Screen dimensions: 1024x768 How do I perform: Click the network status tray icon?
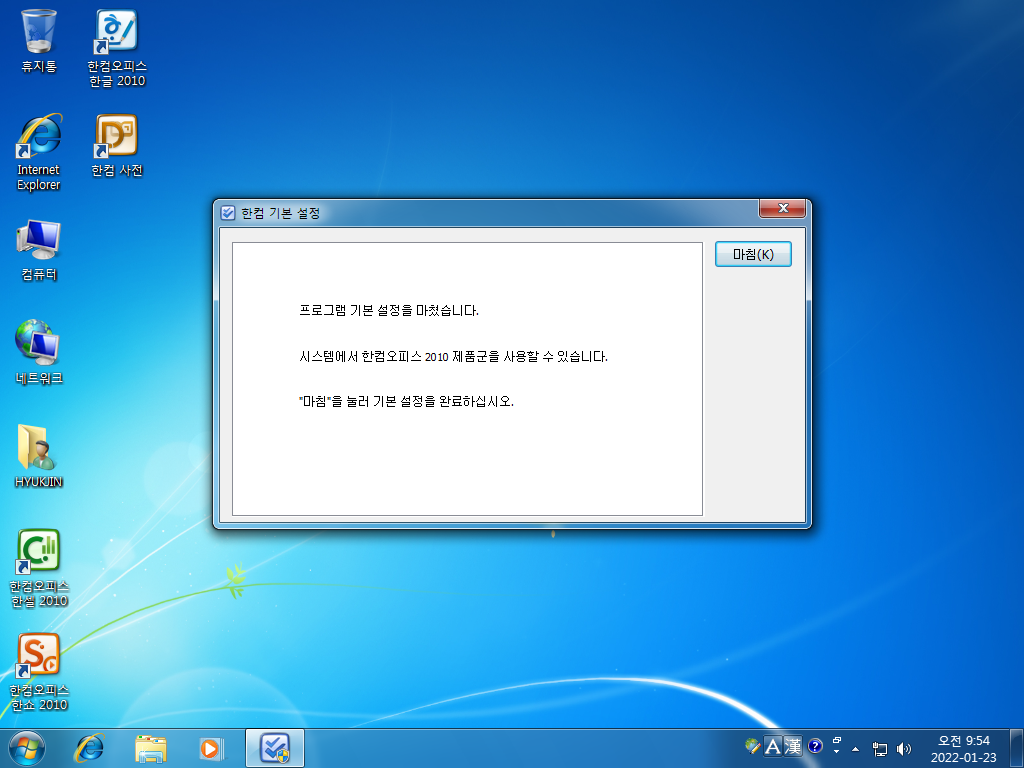coord(880,749)
